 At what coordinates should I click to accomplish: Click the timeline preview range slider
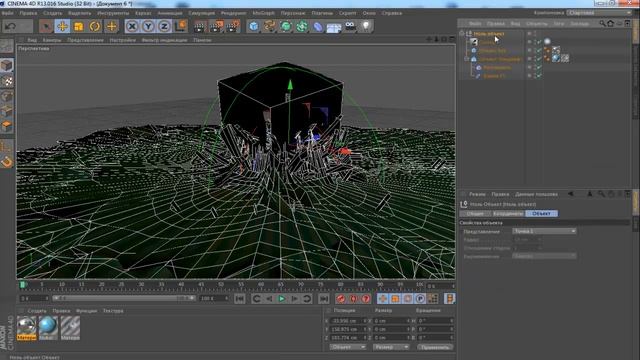[x=124, y=298]
